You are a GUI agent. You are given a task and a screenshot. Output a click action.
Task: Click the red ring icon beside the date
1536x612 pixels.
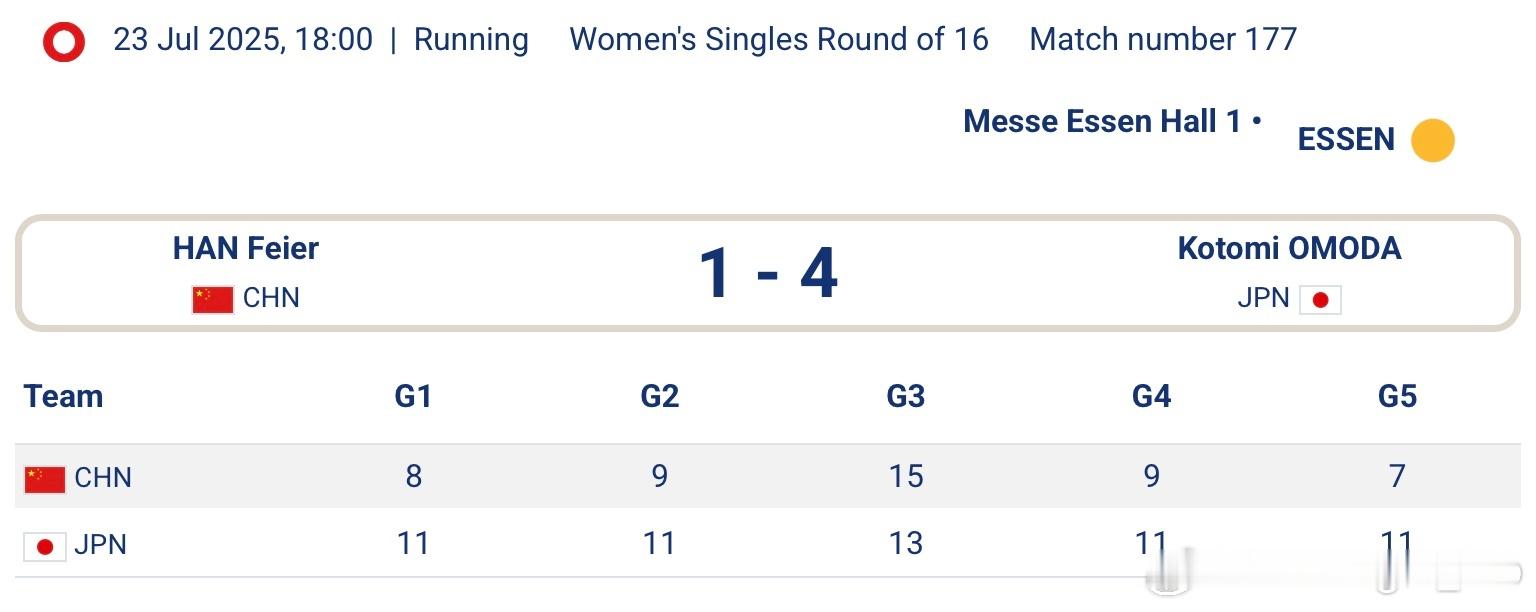64,42
